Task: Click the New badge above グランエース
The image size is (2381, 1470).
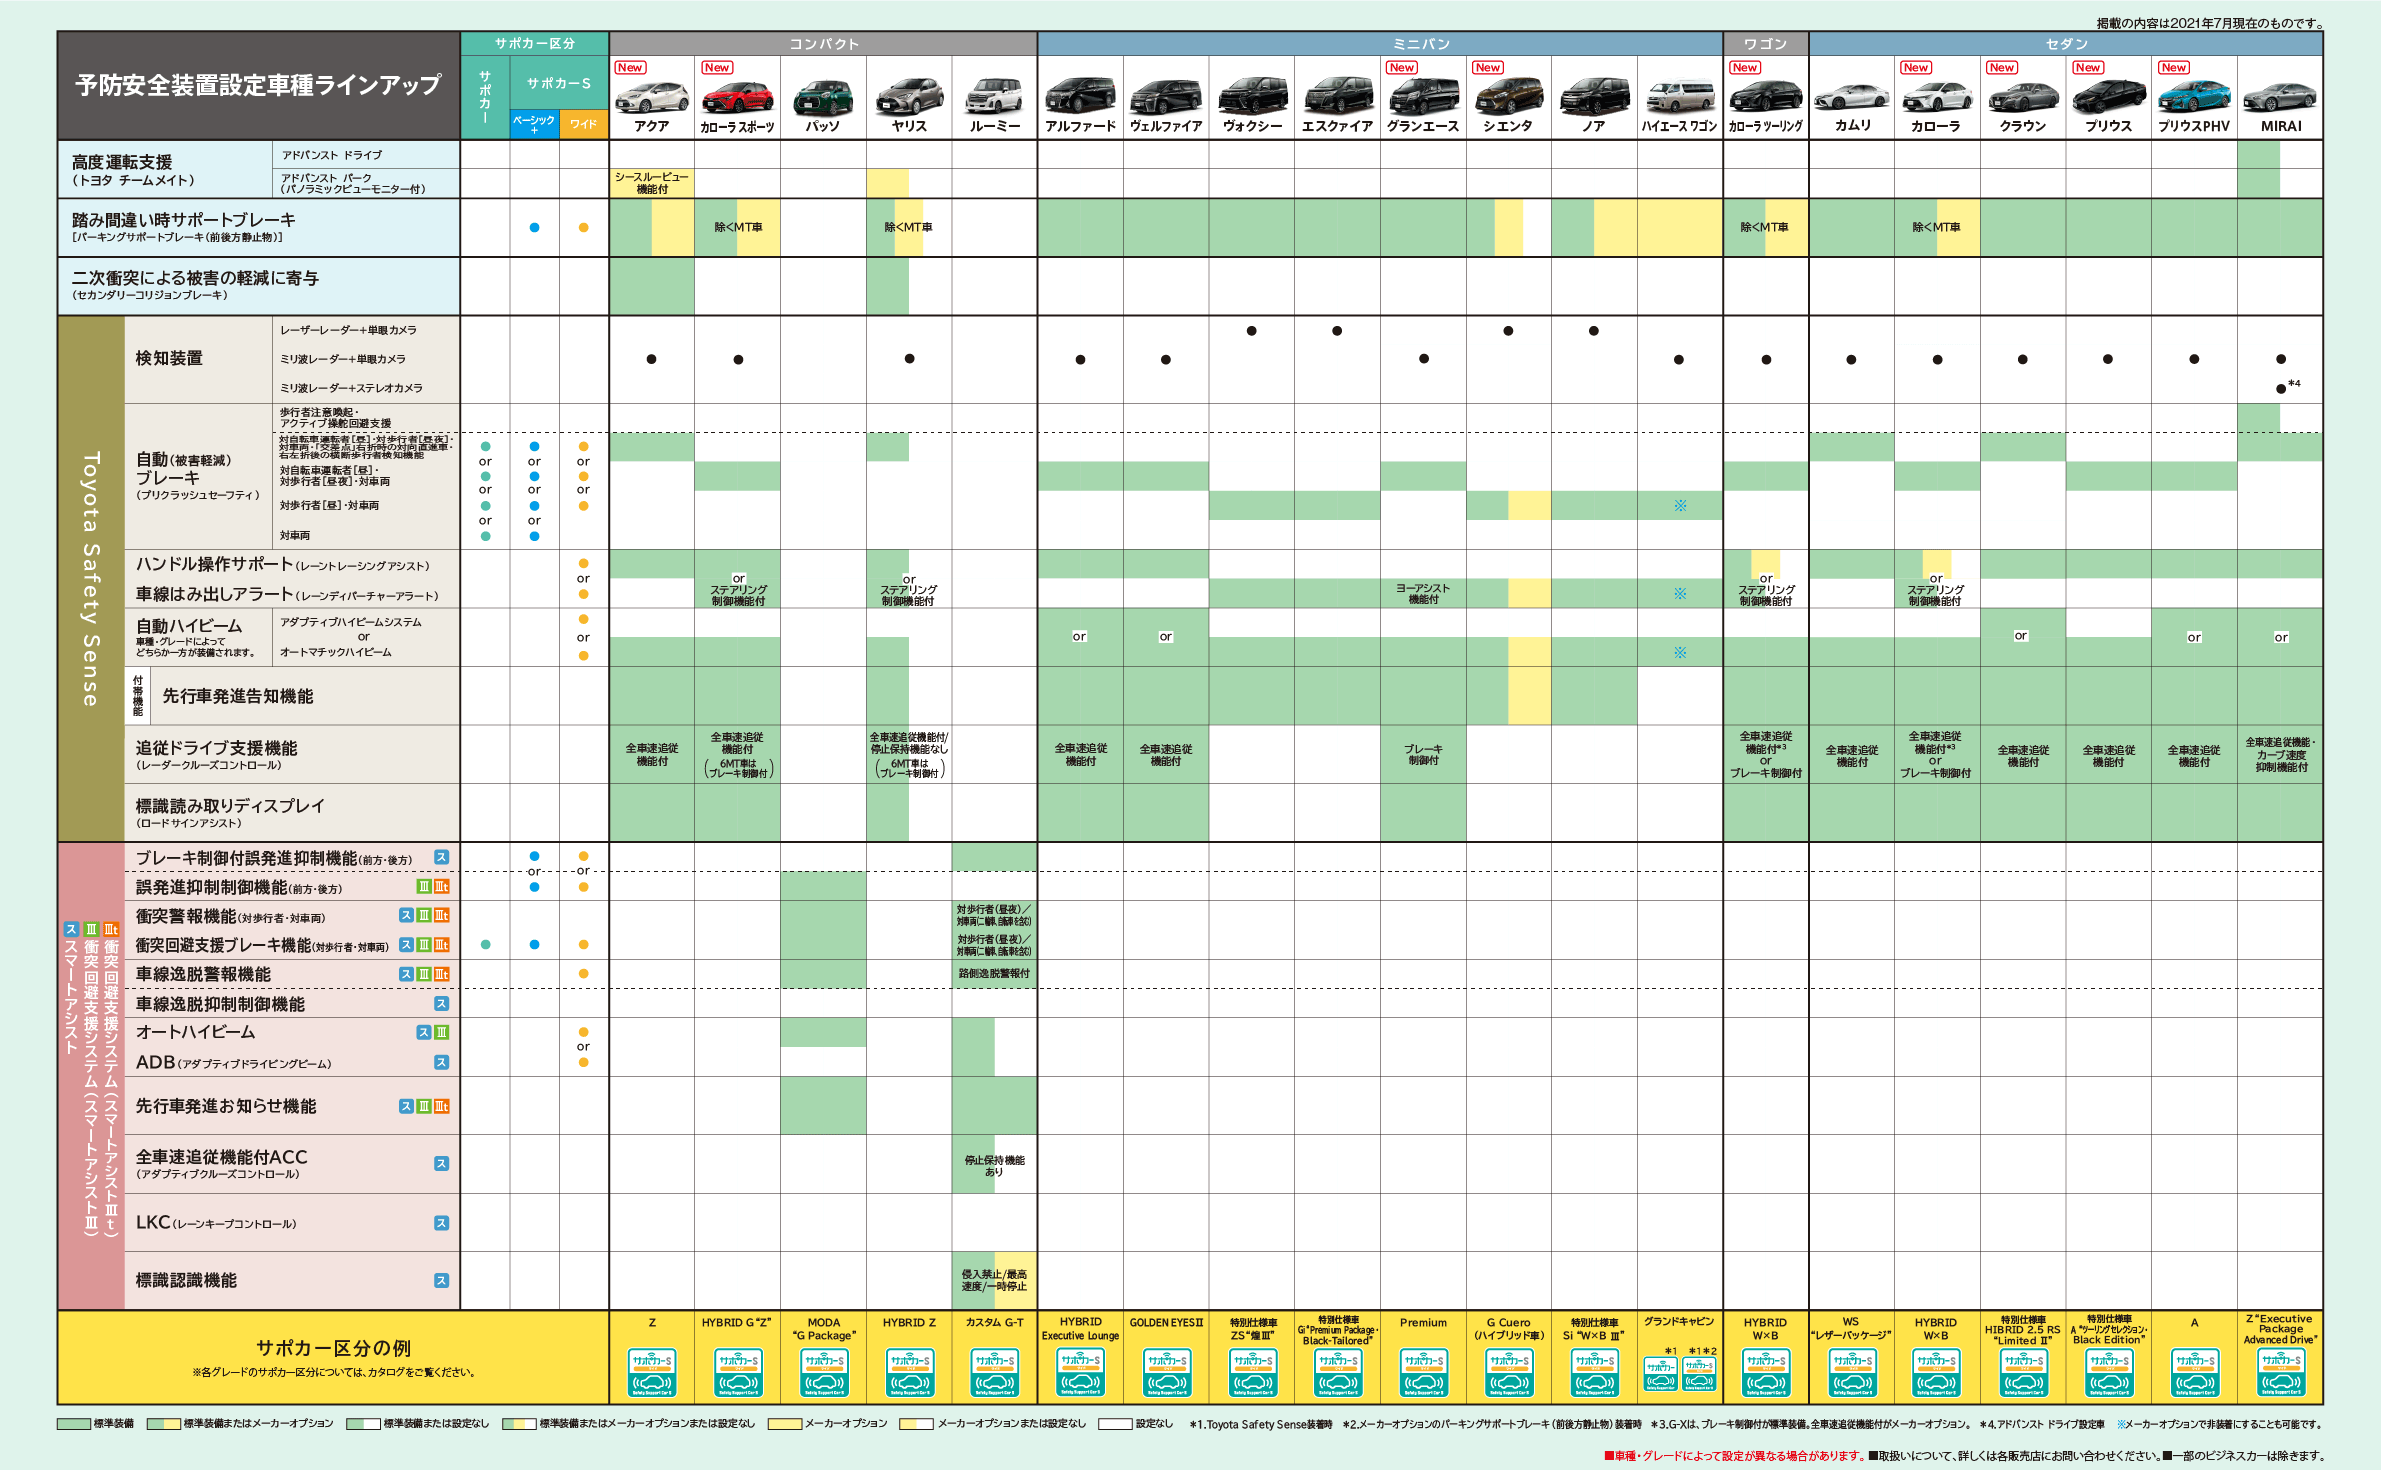Action: [x=1402, y=68]
